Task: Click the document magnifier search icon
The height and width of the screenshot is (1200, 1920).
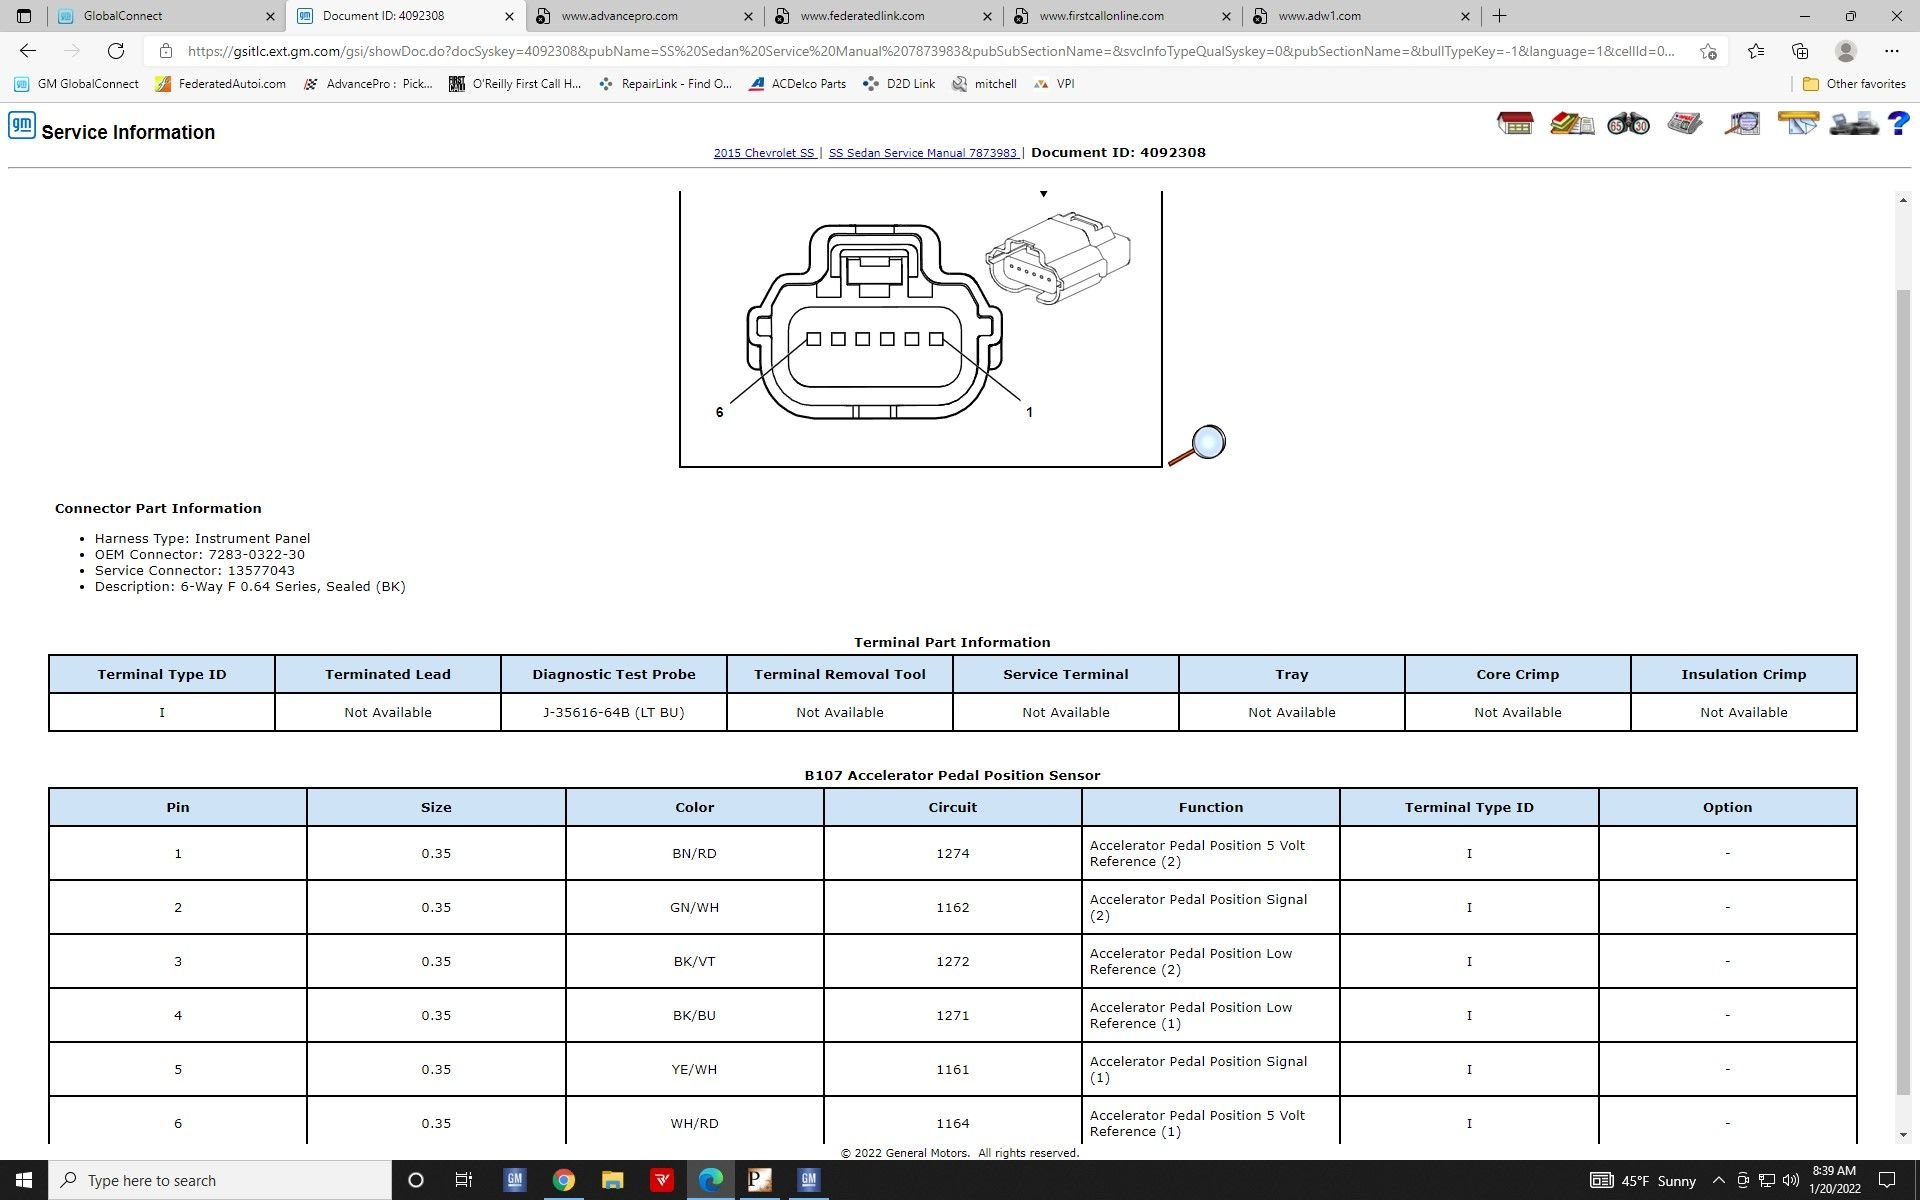Action: 1742,124
